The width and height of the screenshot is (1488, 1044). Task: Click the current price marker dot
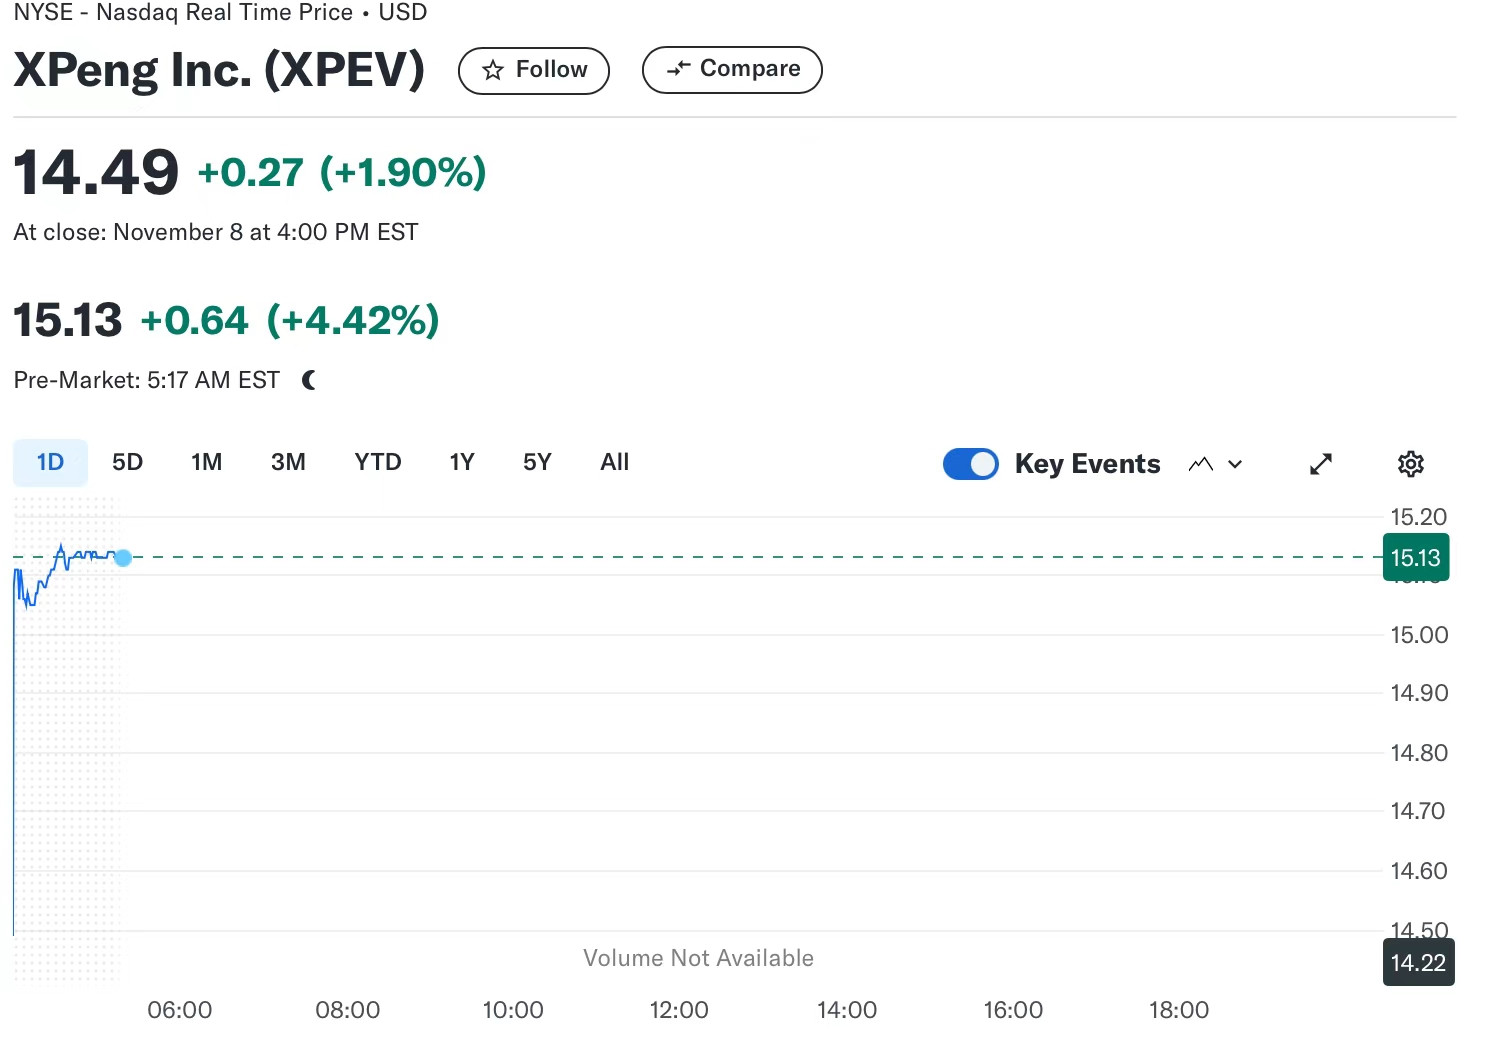tap(123, 558)
